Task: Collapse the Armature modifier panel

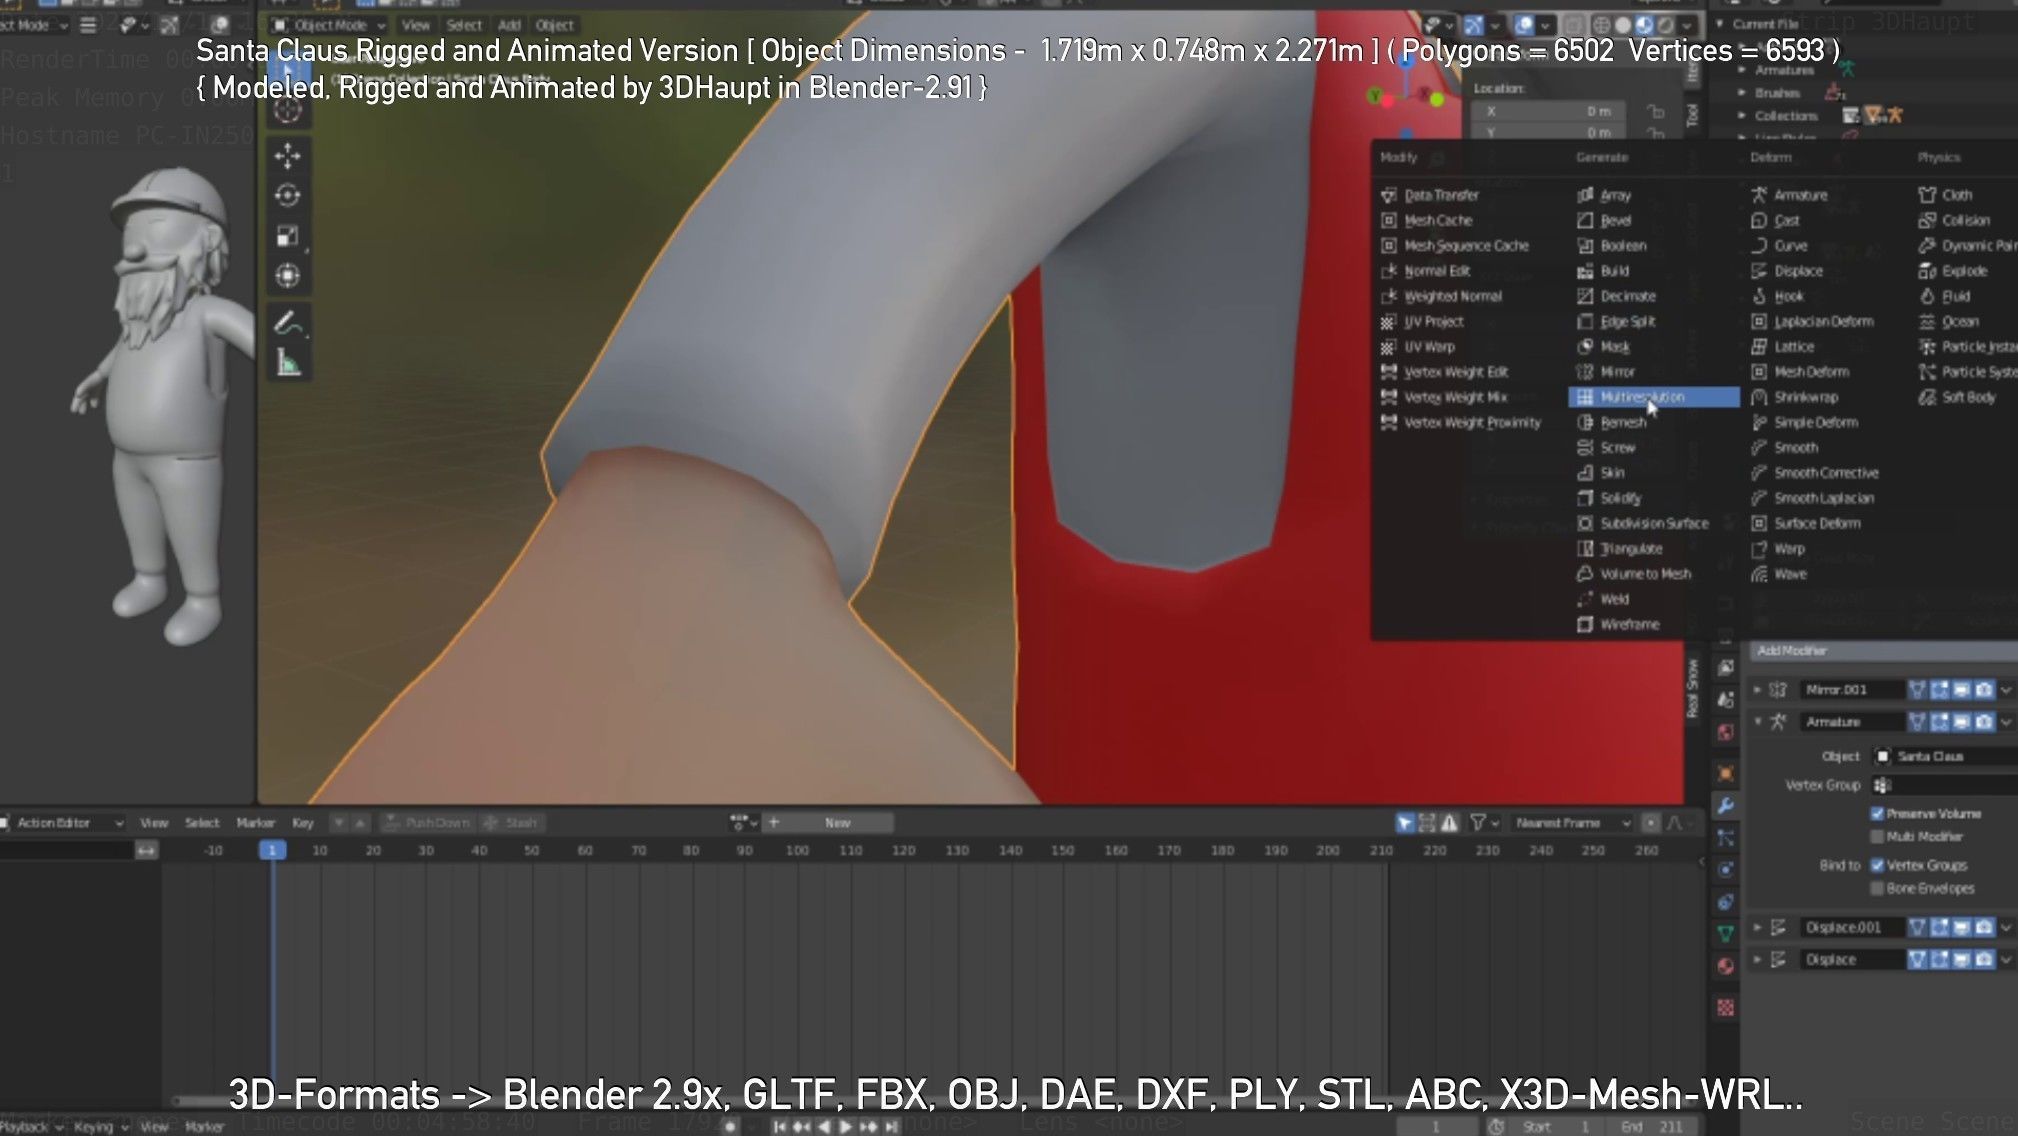Action: (1757, 722)
